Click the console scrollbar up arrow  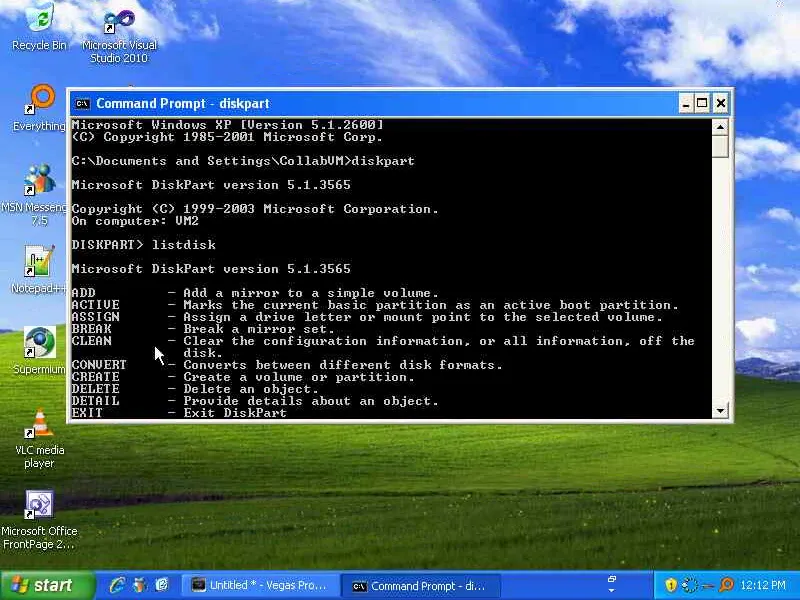pos(720,127)
